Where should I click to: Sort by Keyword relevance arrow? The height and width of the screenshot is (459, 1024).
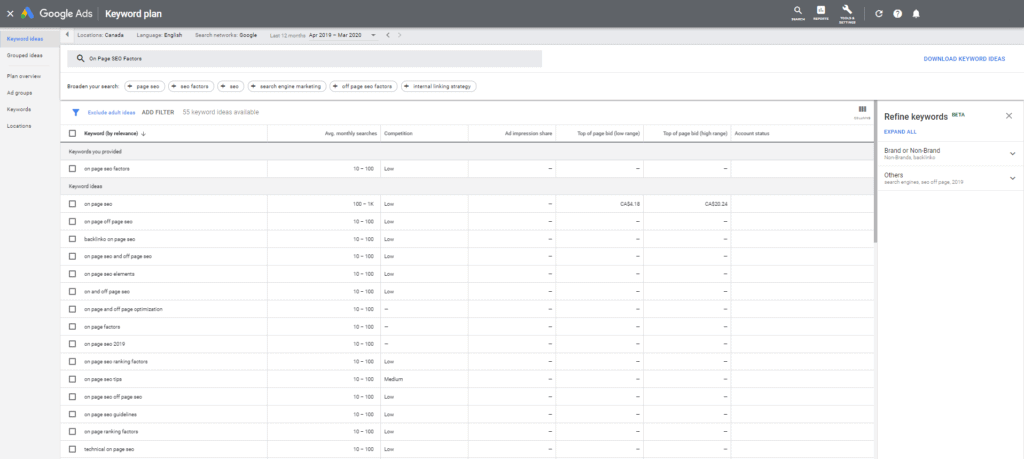click(x=143, y=134)
